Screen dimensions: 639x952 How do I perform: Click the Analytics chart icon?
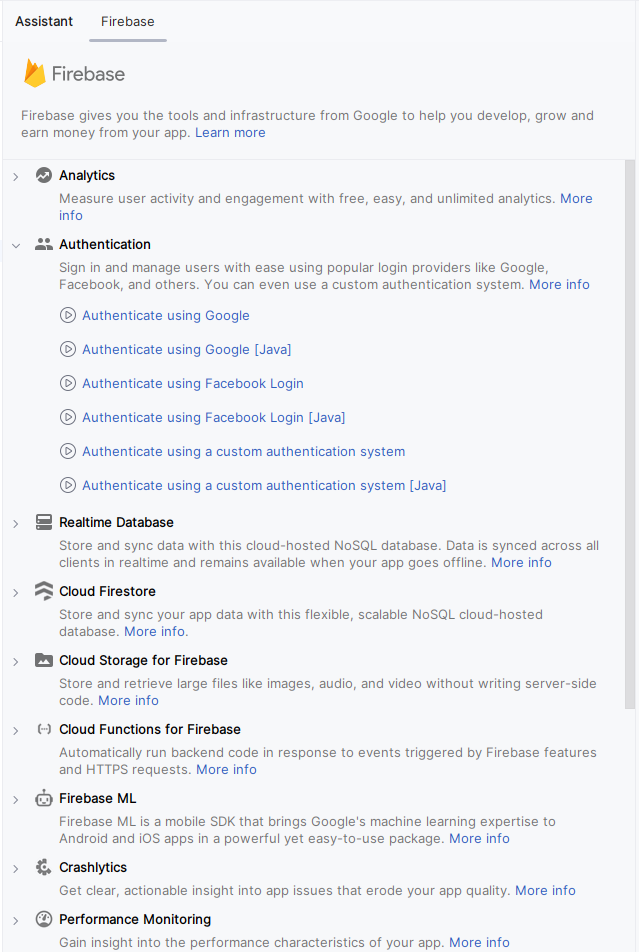pos(43,175)
